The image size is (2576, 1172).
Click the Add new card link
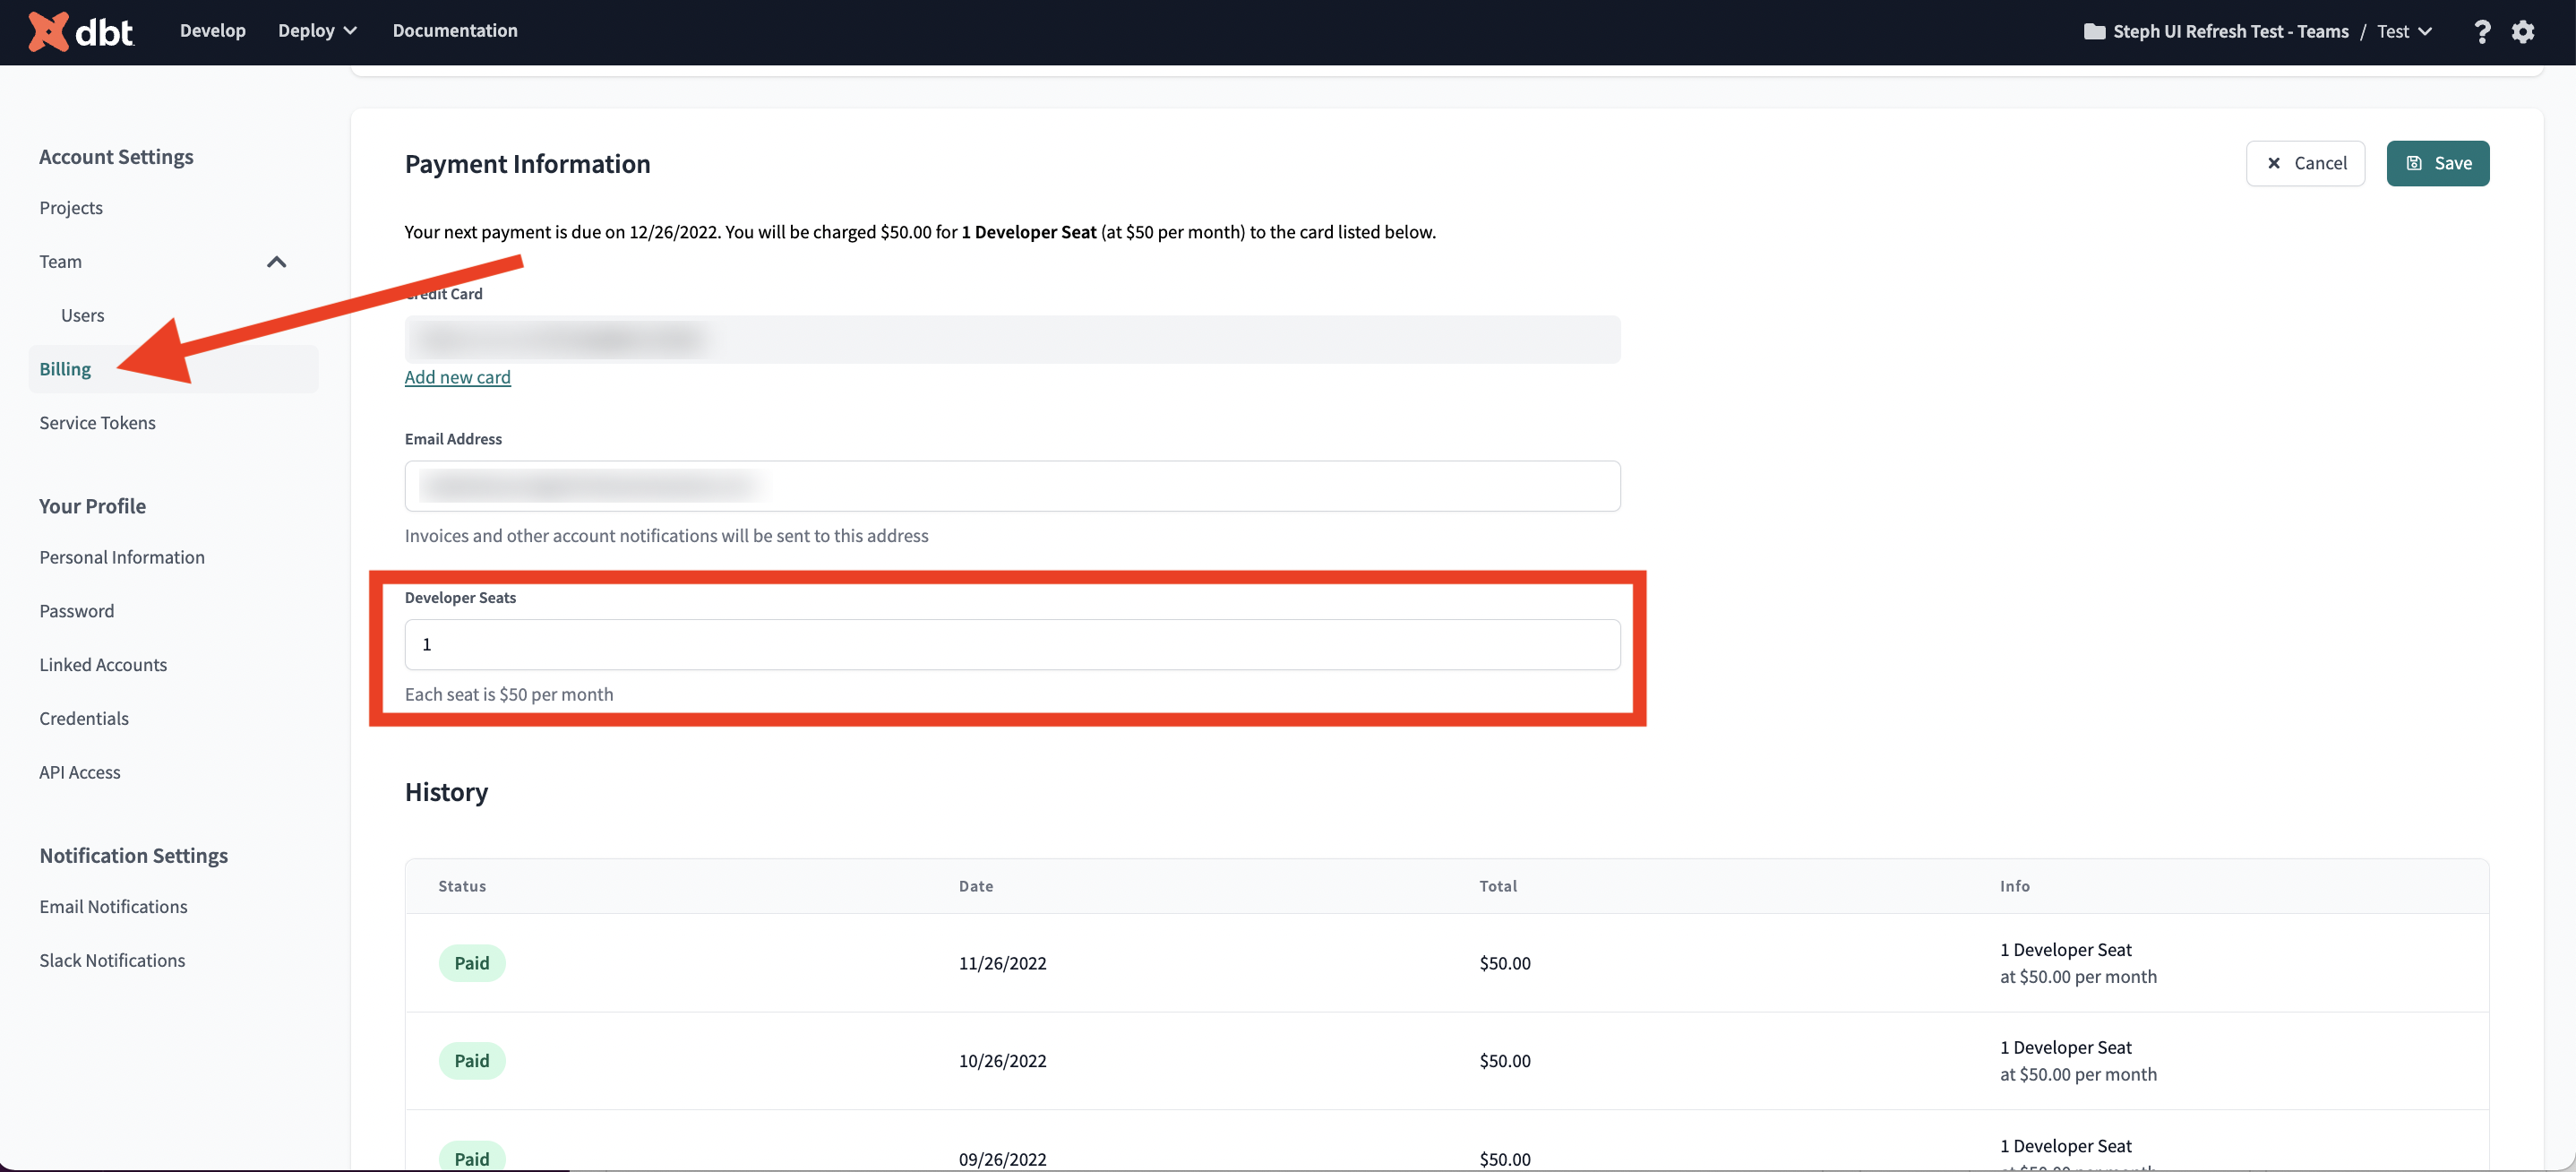coord(457,377)
